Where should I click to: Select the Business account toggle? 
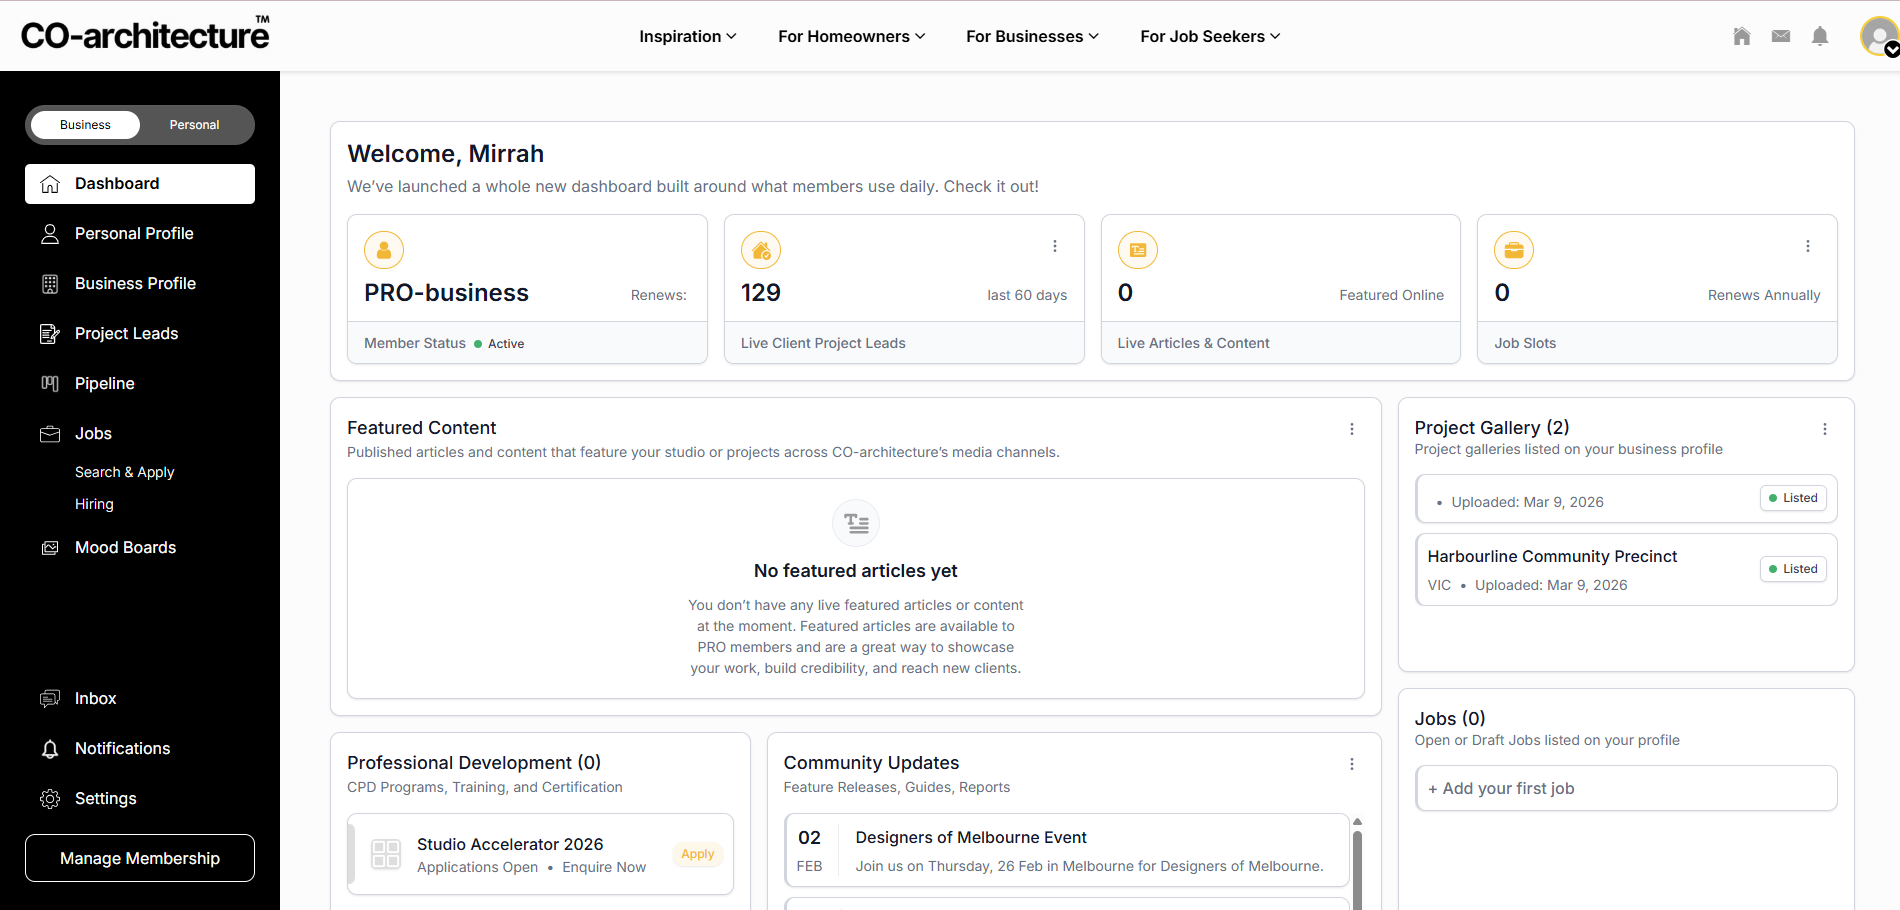pos(86,125)
